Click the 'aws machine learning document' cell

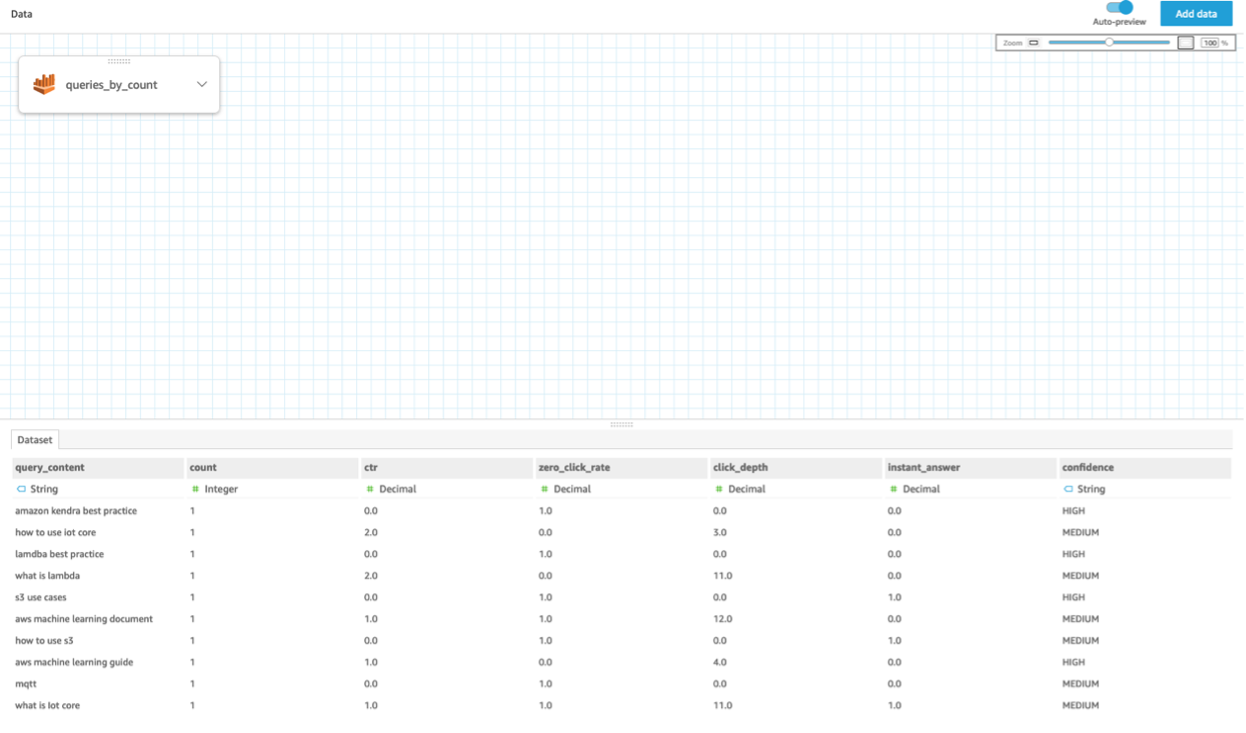coord(84,619)
